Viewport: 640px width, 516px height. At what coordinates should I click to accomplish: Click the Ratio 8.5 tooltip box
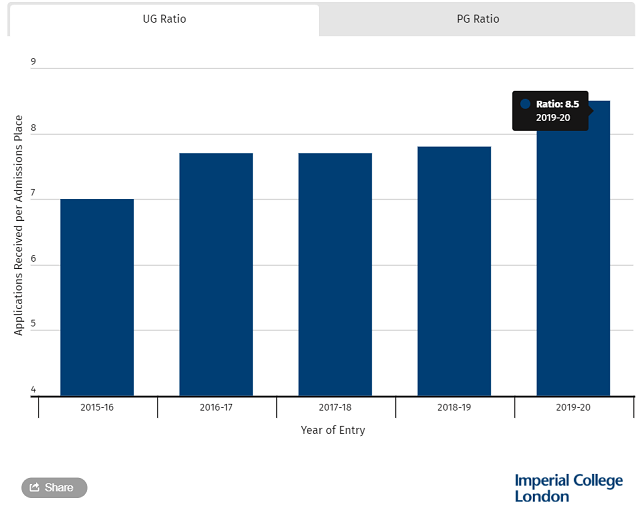pyautogui.click(x=550, y=111)
